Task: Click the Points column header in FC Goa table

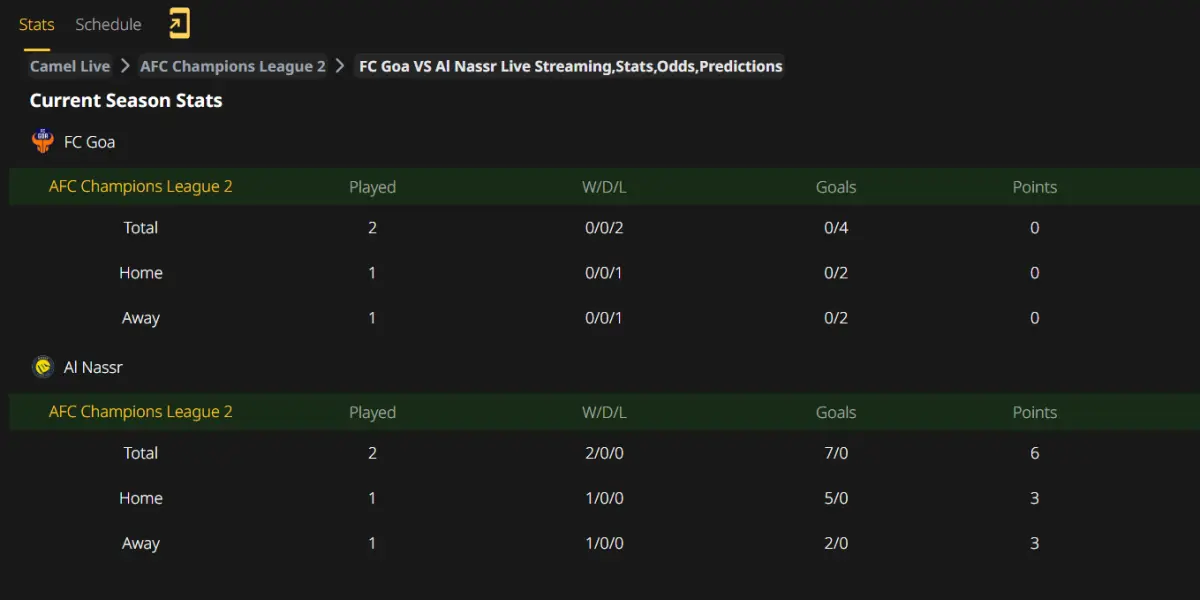Action: point(1034,187)
